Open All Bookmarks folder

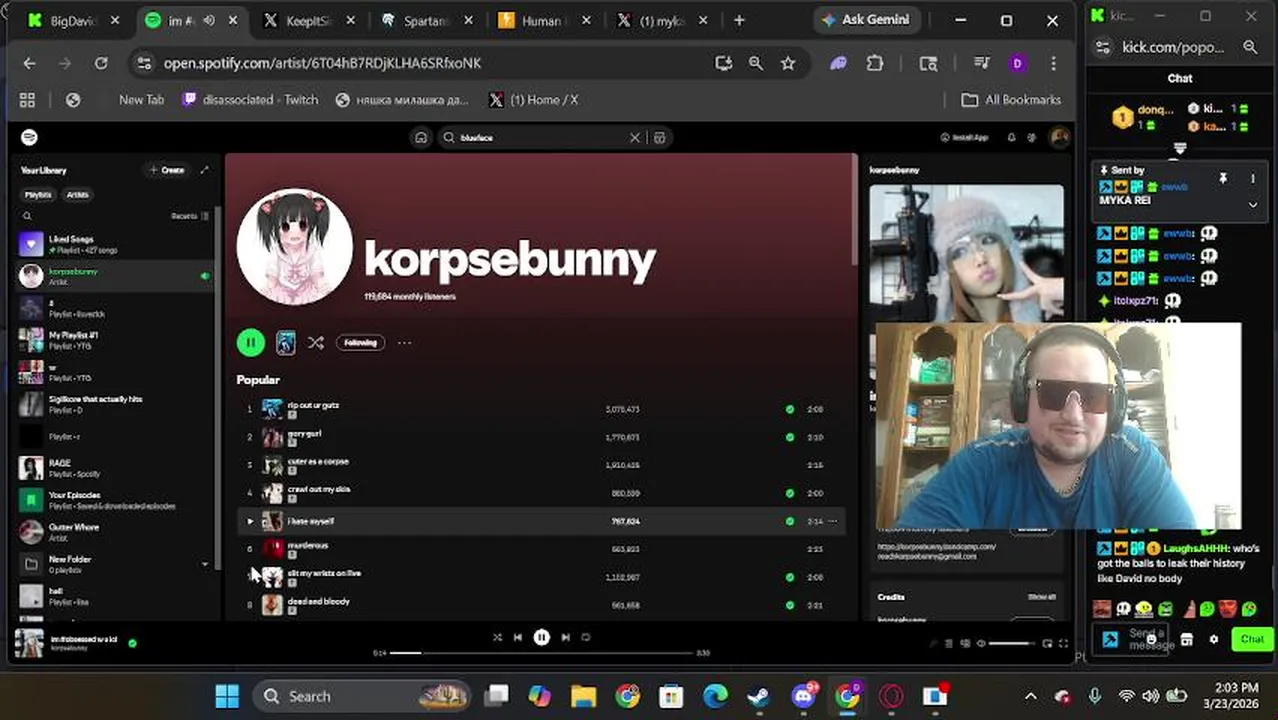(1010, 100)
